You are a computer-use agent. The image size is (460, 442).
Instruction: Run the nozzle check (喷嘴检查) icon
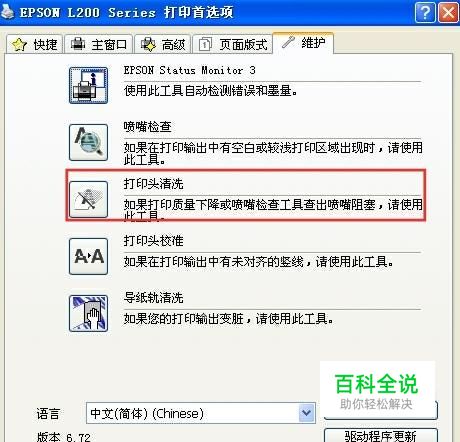pyautogui.click(x=88, y=142)
